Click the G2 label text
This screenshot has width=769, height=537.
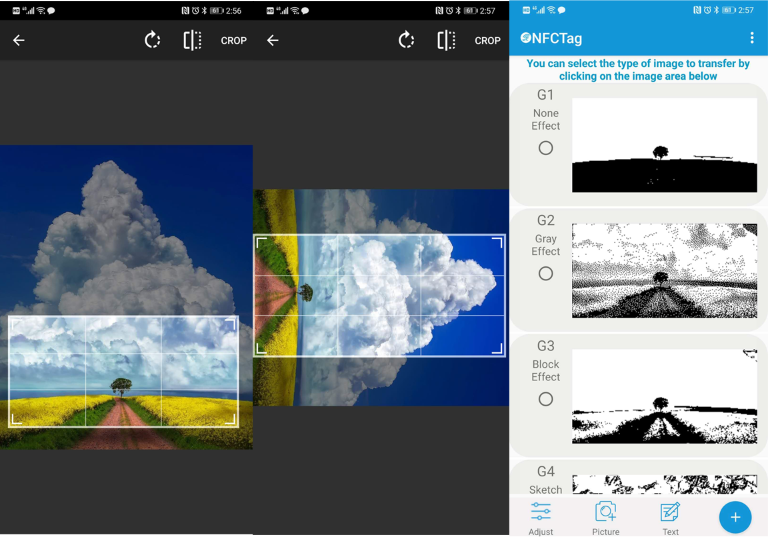pos(545,220)
